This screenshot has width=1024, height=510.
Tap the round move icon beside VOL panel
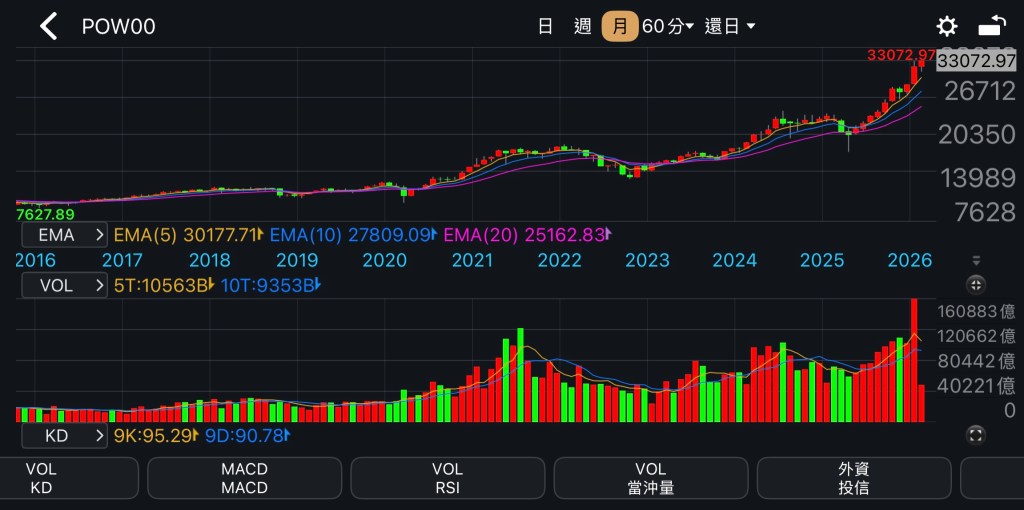(977, 285)
